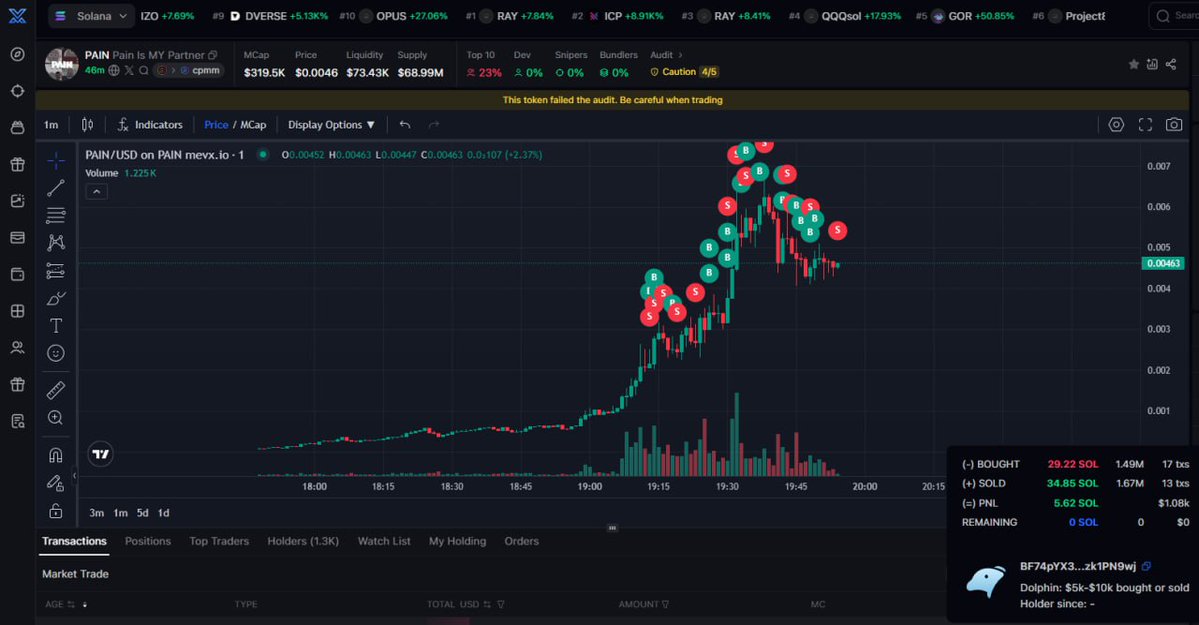Collapse the drawing toolbar side arrow

[74, 476]
